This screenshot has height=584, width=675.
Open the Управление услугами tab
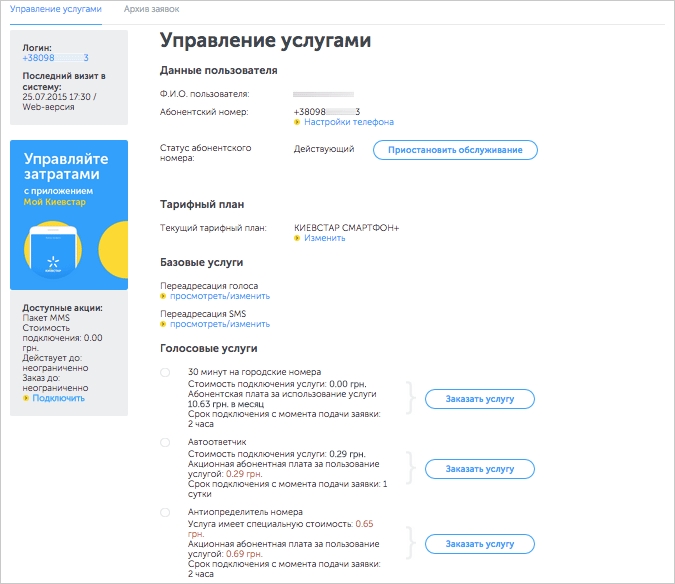coord(56,9)
